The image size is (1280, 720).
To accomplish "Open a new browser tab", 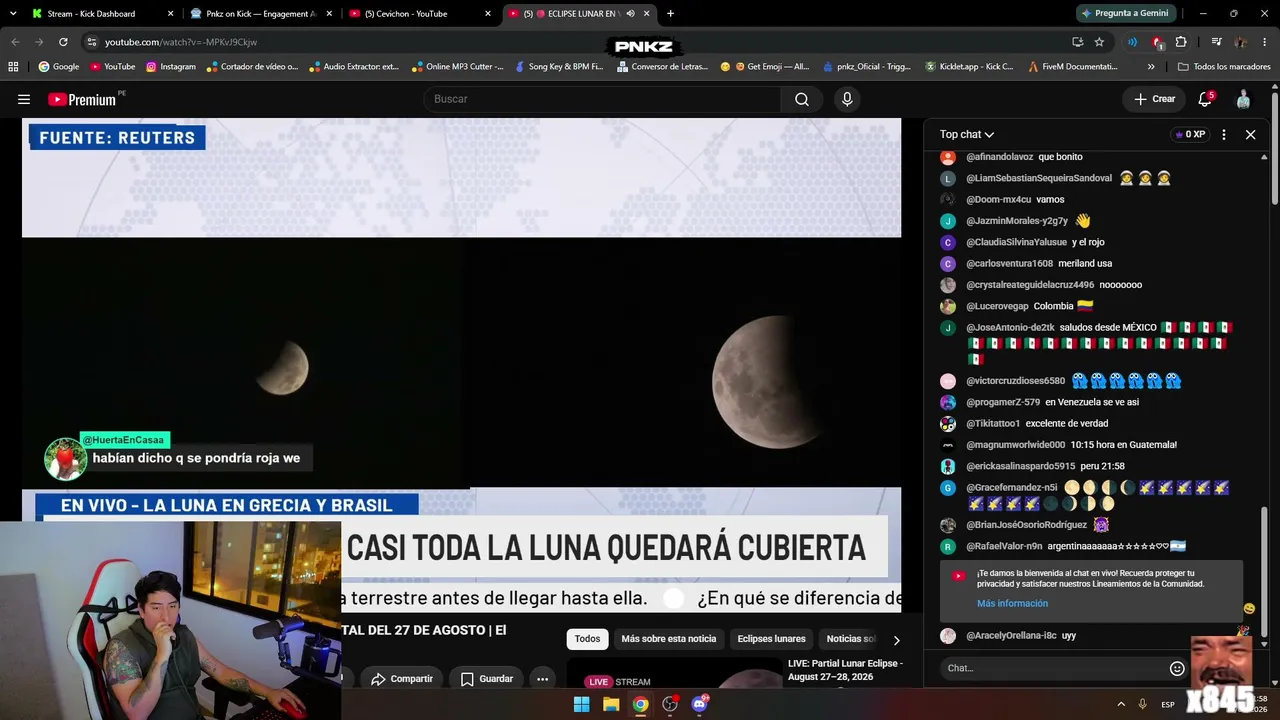I will click(x=670, y=14).
